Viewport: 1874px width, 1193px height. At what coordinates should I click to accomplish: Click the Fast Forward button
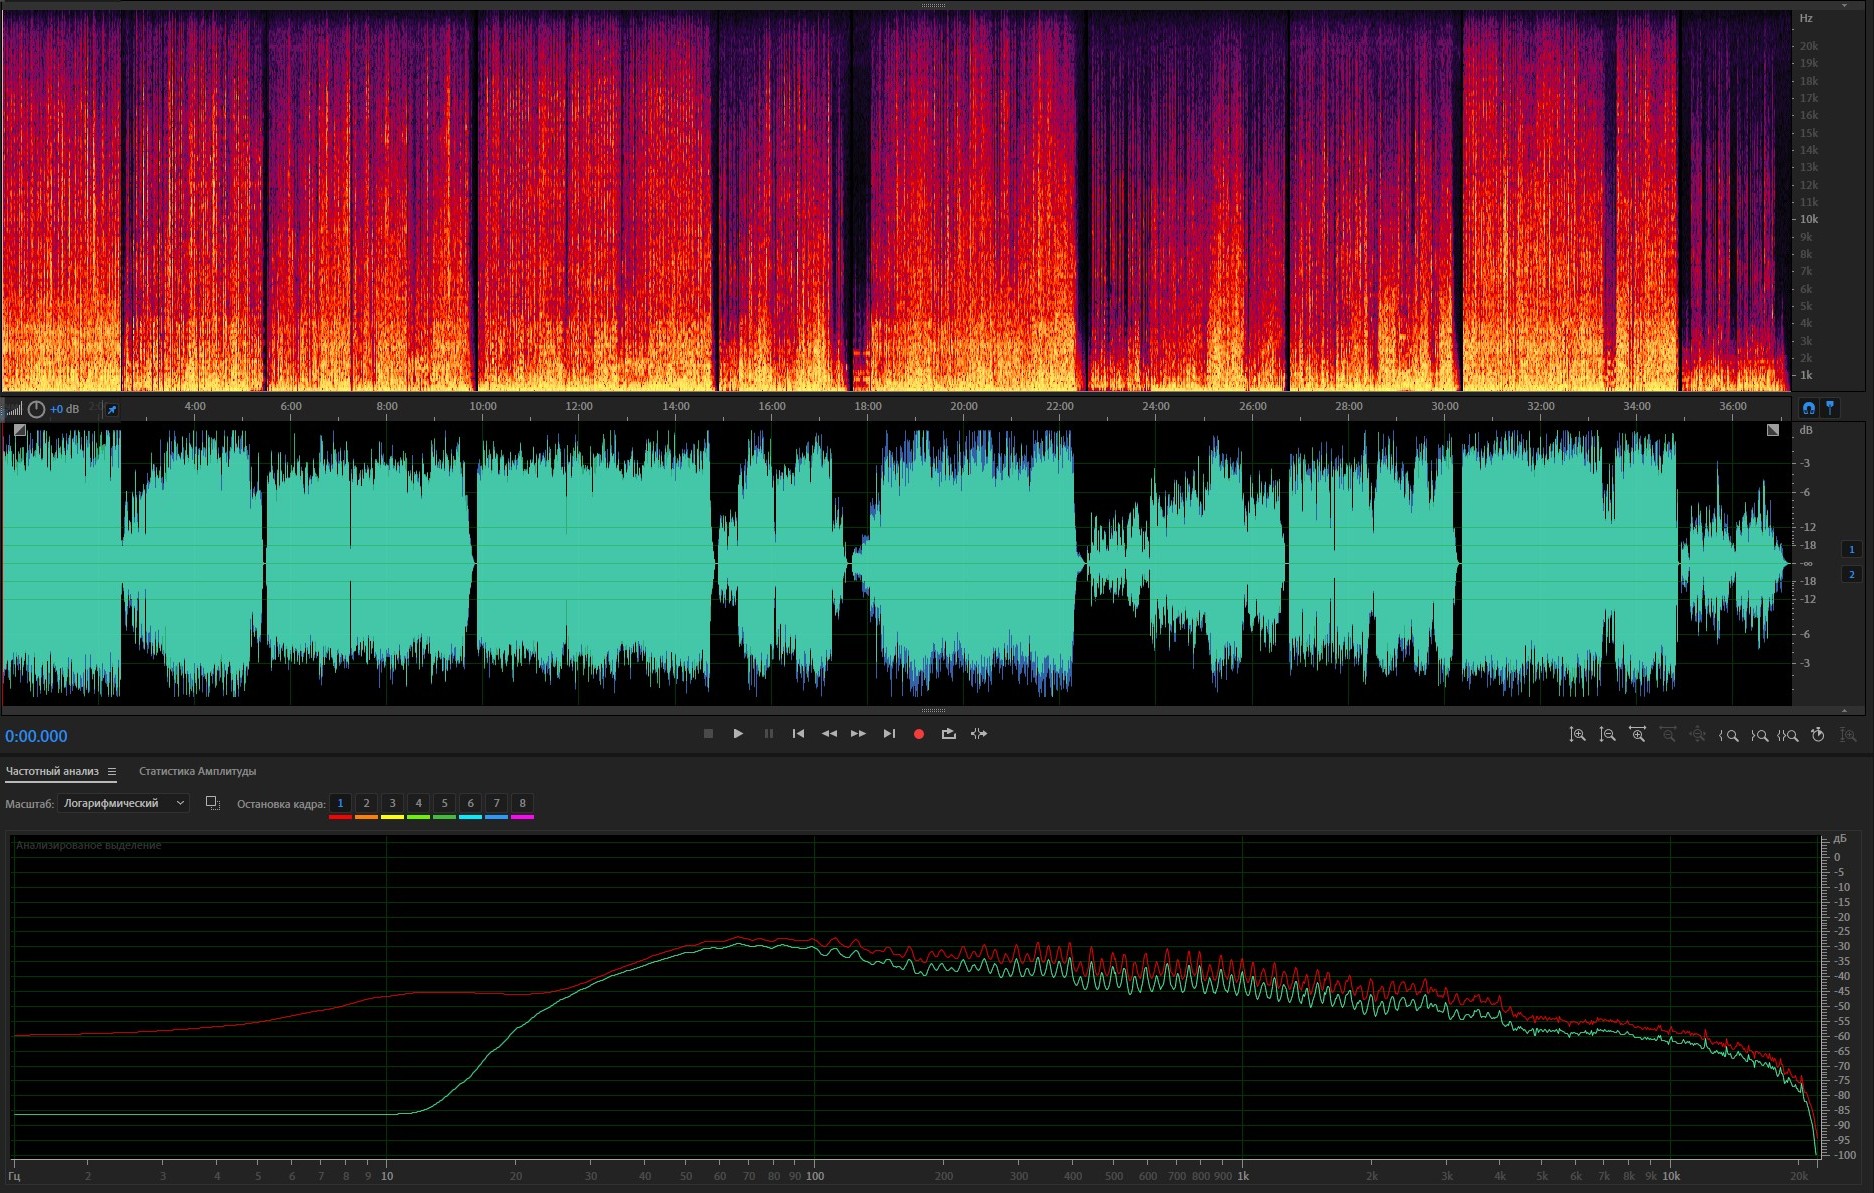click(858, 734)
